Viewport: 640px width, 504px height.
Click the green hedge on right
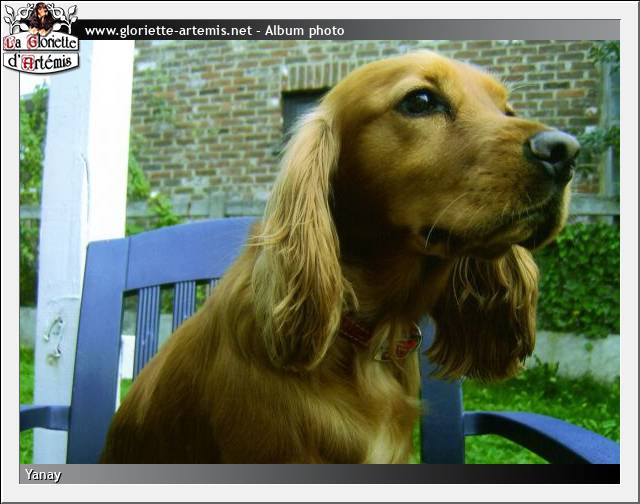click(583, 280)
